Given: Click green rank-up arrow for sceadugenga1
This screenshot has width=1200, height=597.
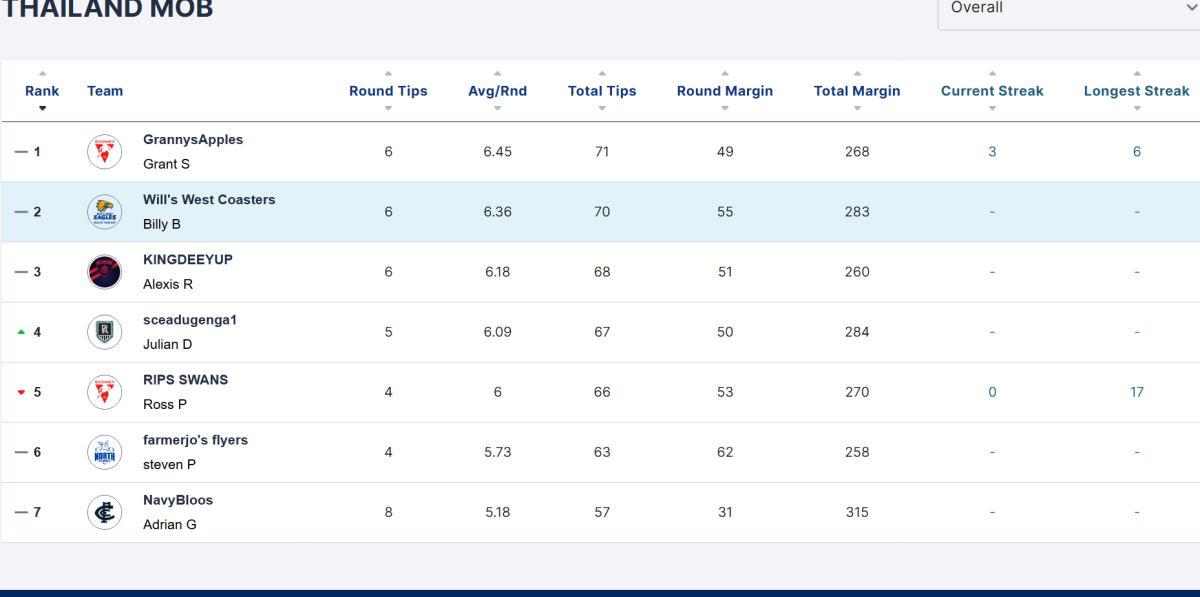Looking at the screenshot, I should pos(21,332).
